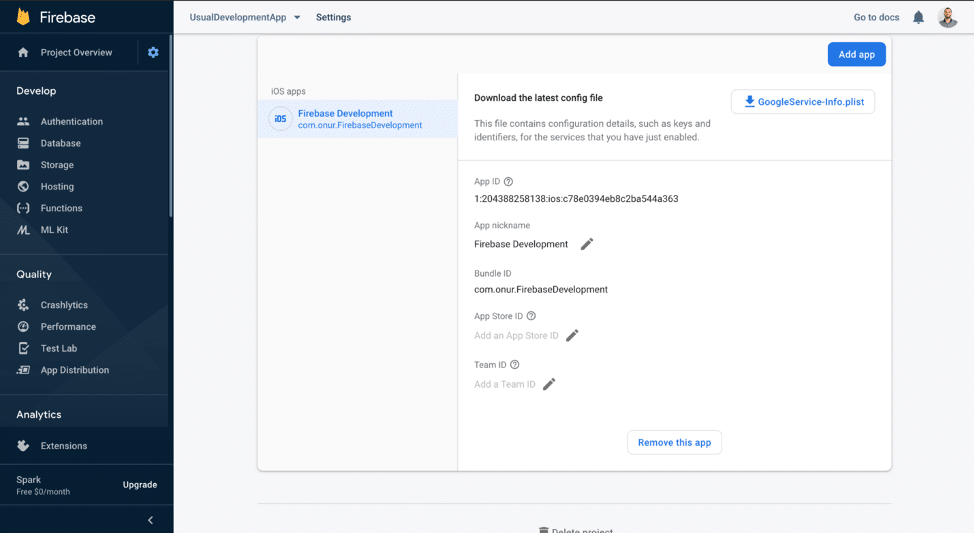Viewport: 974px width, 533px height.
Task: Click the Quality section header
Action: 34,274
